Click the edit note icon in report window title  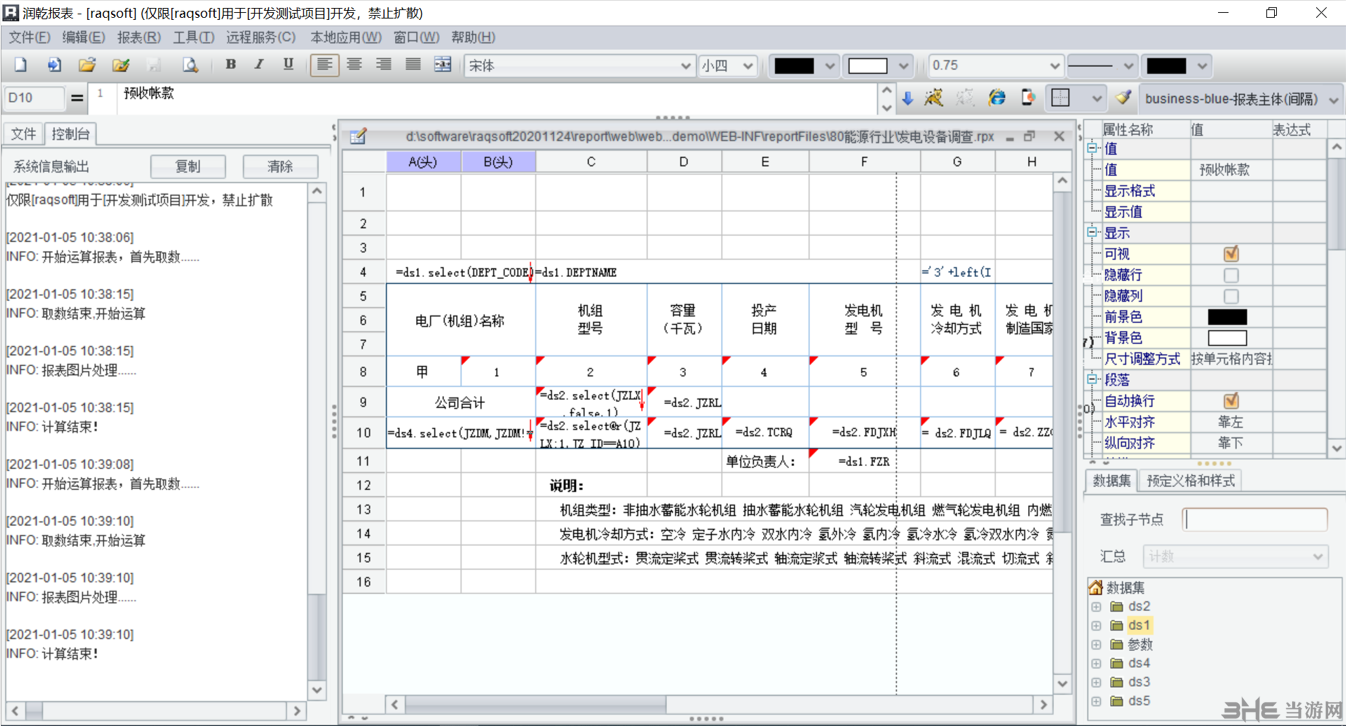[359, 136]
